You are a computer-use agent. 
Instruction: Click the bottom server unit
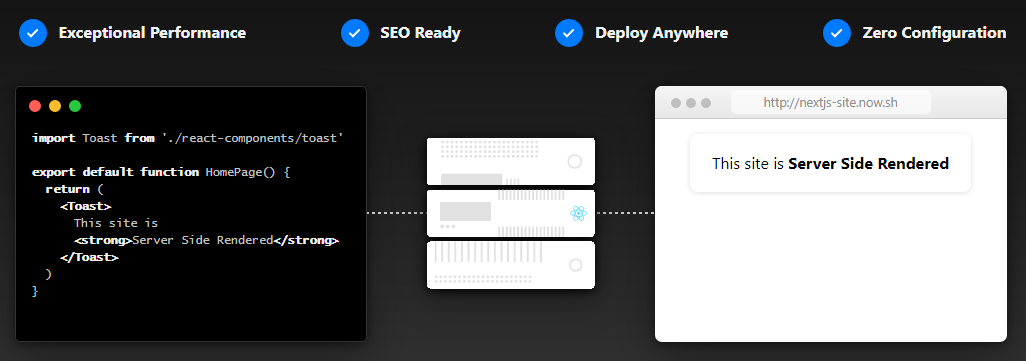(x=510, y=265)
